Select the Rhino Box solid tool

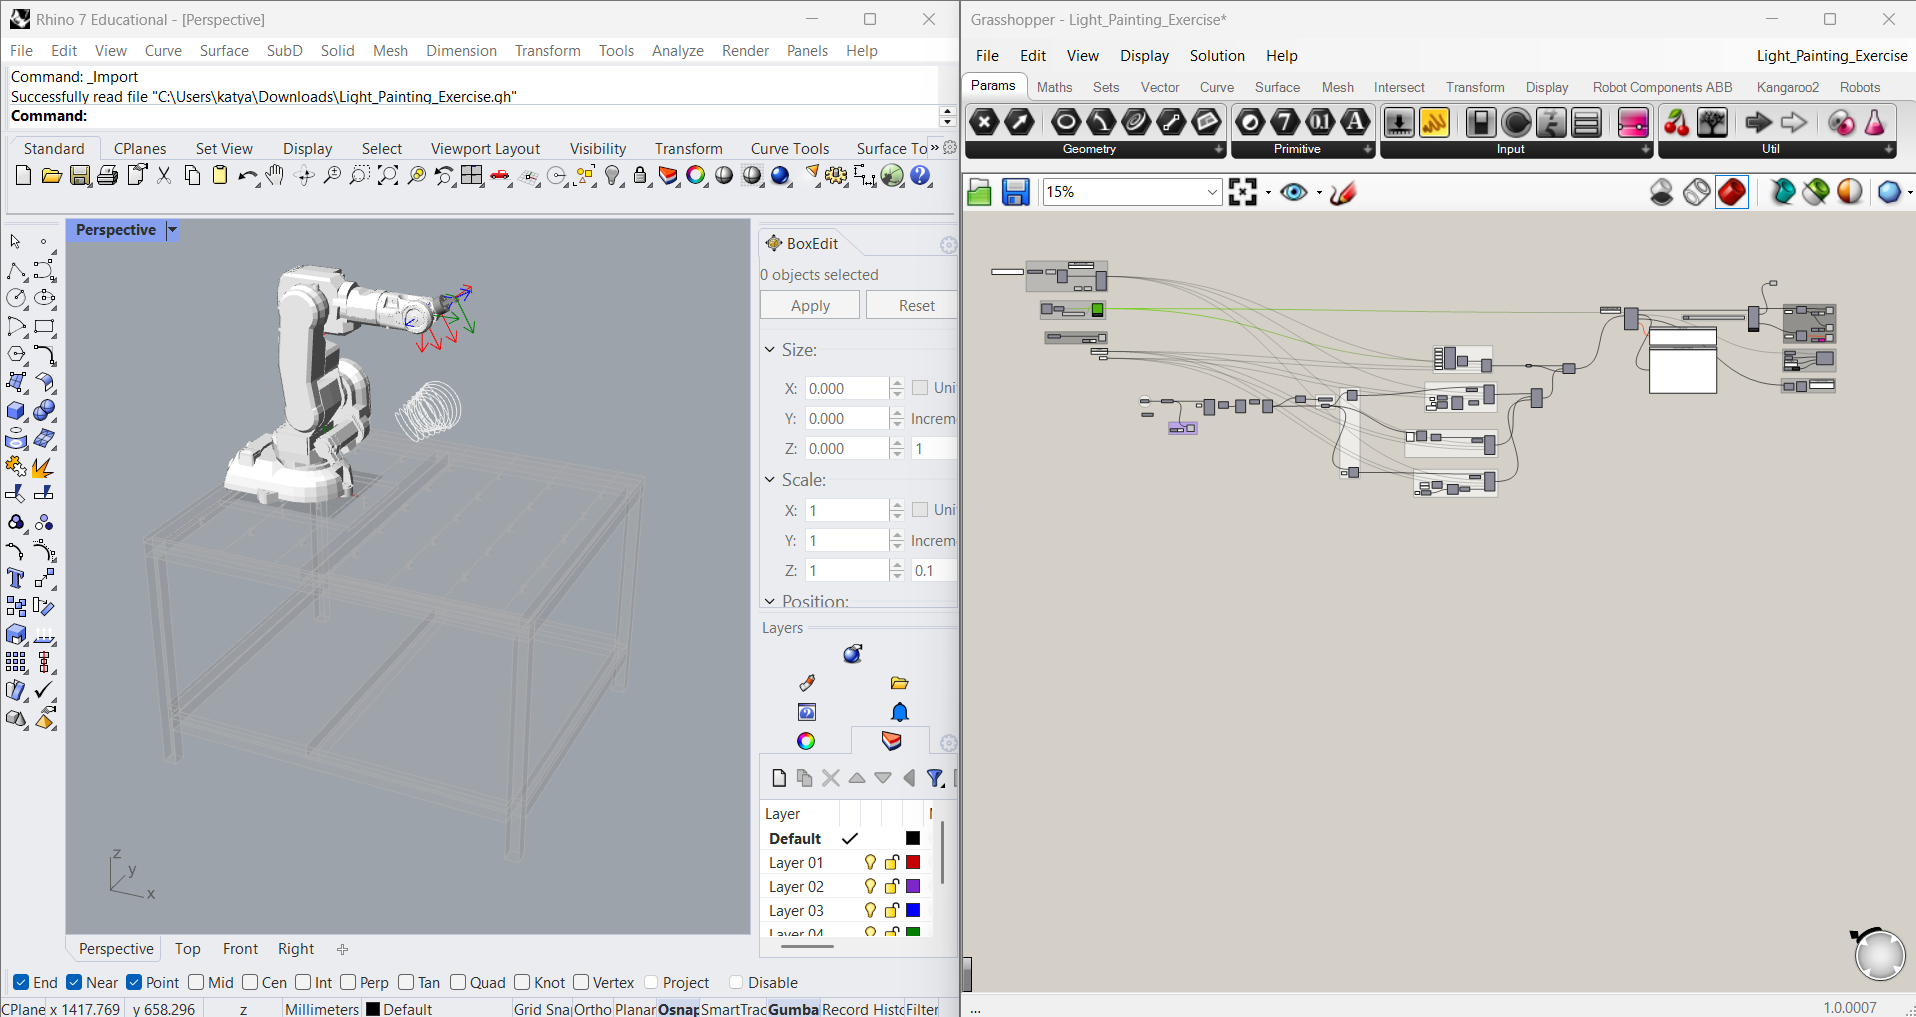click(16, 411)
